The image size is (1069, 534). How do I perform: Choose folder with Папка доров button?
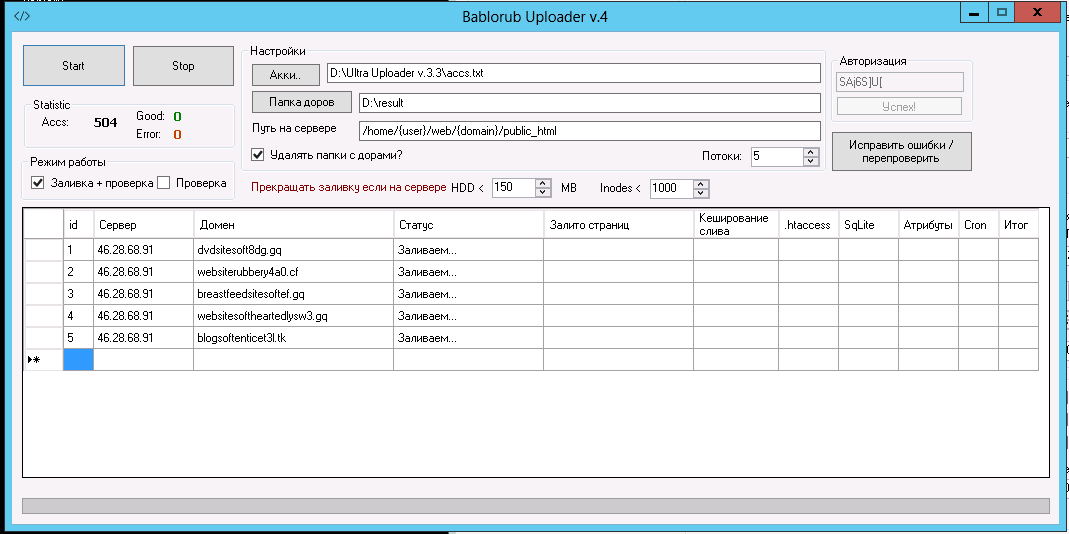tap(302, 102)
